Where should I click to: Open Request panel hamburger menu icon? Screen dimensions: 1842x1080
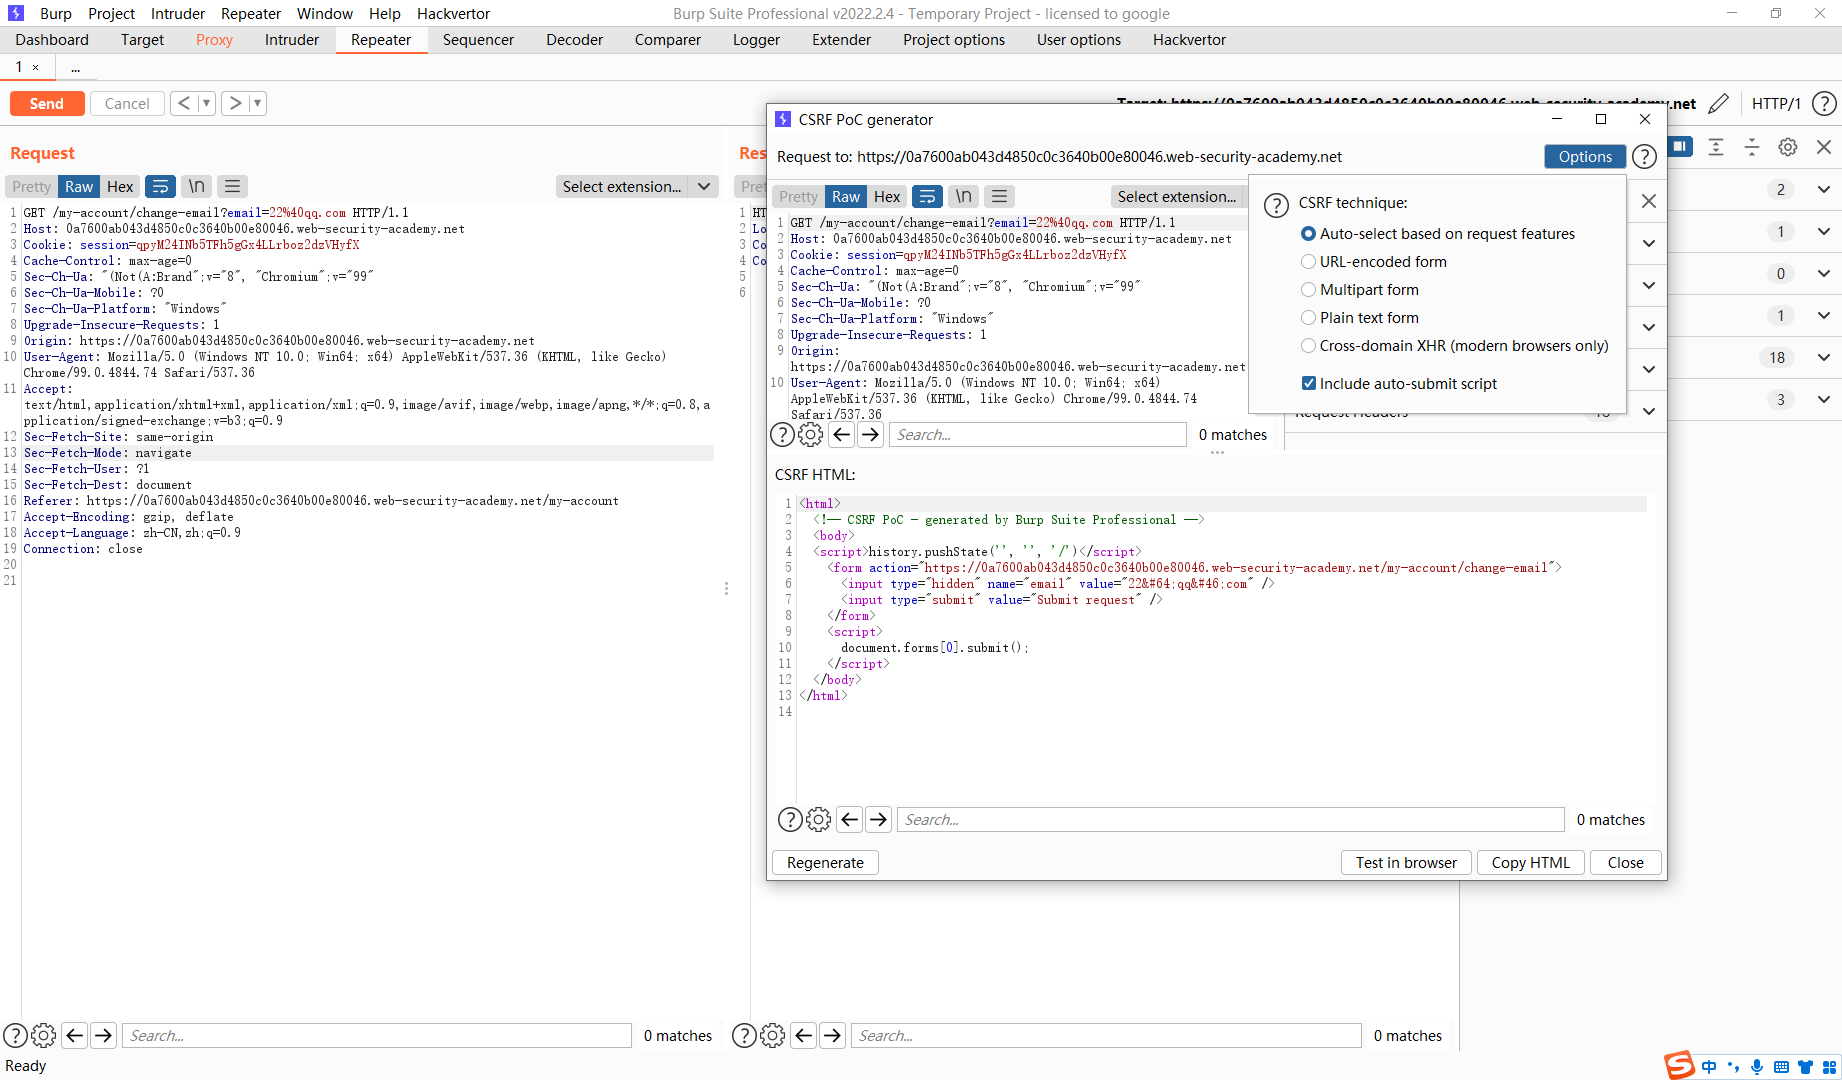click(233, 186)
